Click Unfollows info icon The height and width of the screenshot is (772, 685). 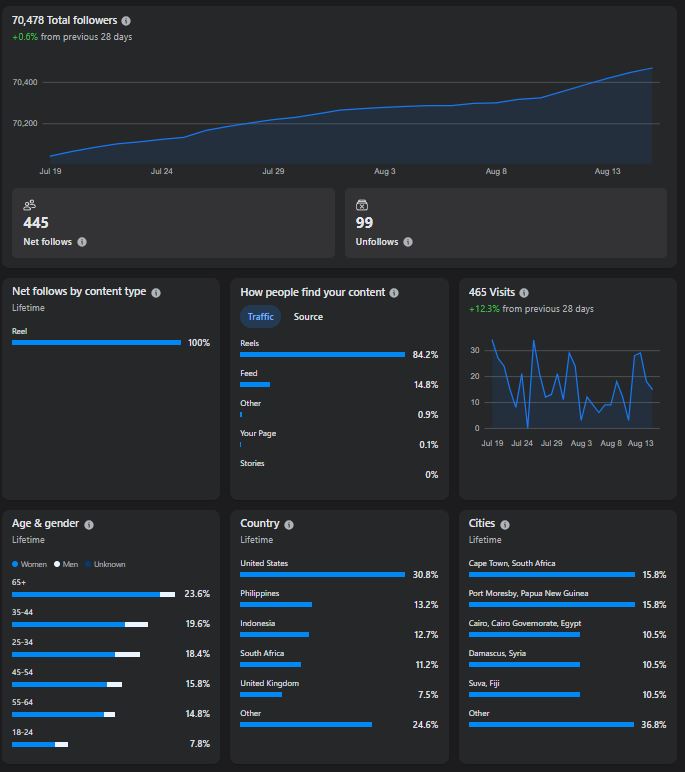click(x=408, y=242)
